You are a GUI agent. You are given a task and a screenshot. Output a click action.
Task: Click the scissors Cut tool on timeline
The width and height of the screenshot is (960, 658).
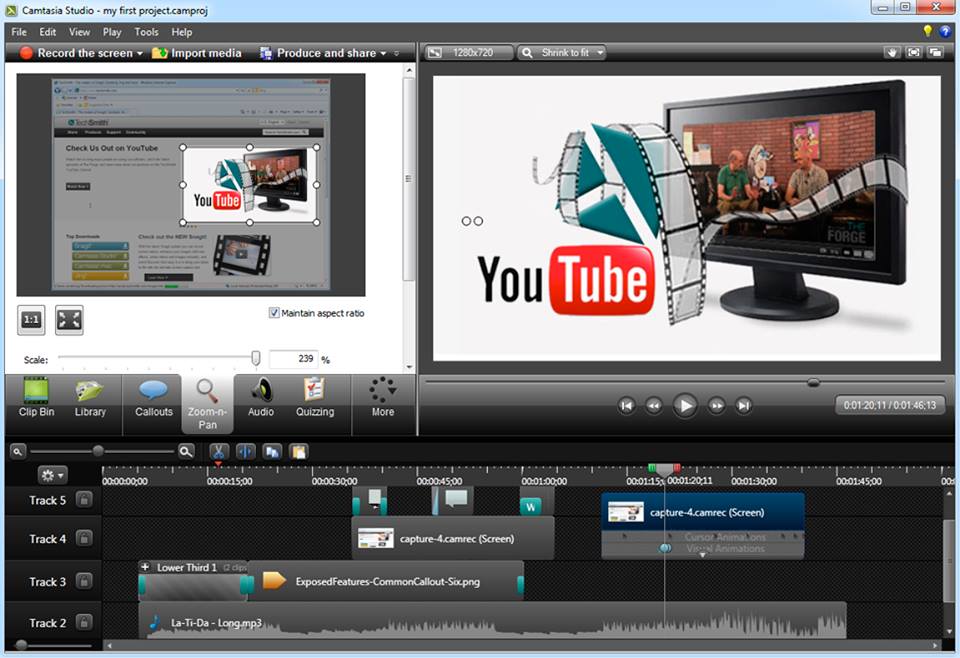pos(218,451)
